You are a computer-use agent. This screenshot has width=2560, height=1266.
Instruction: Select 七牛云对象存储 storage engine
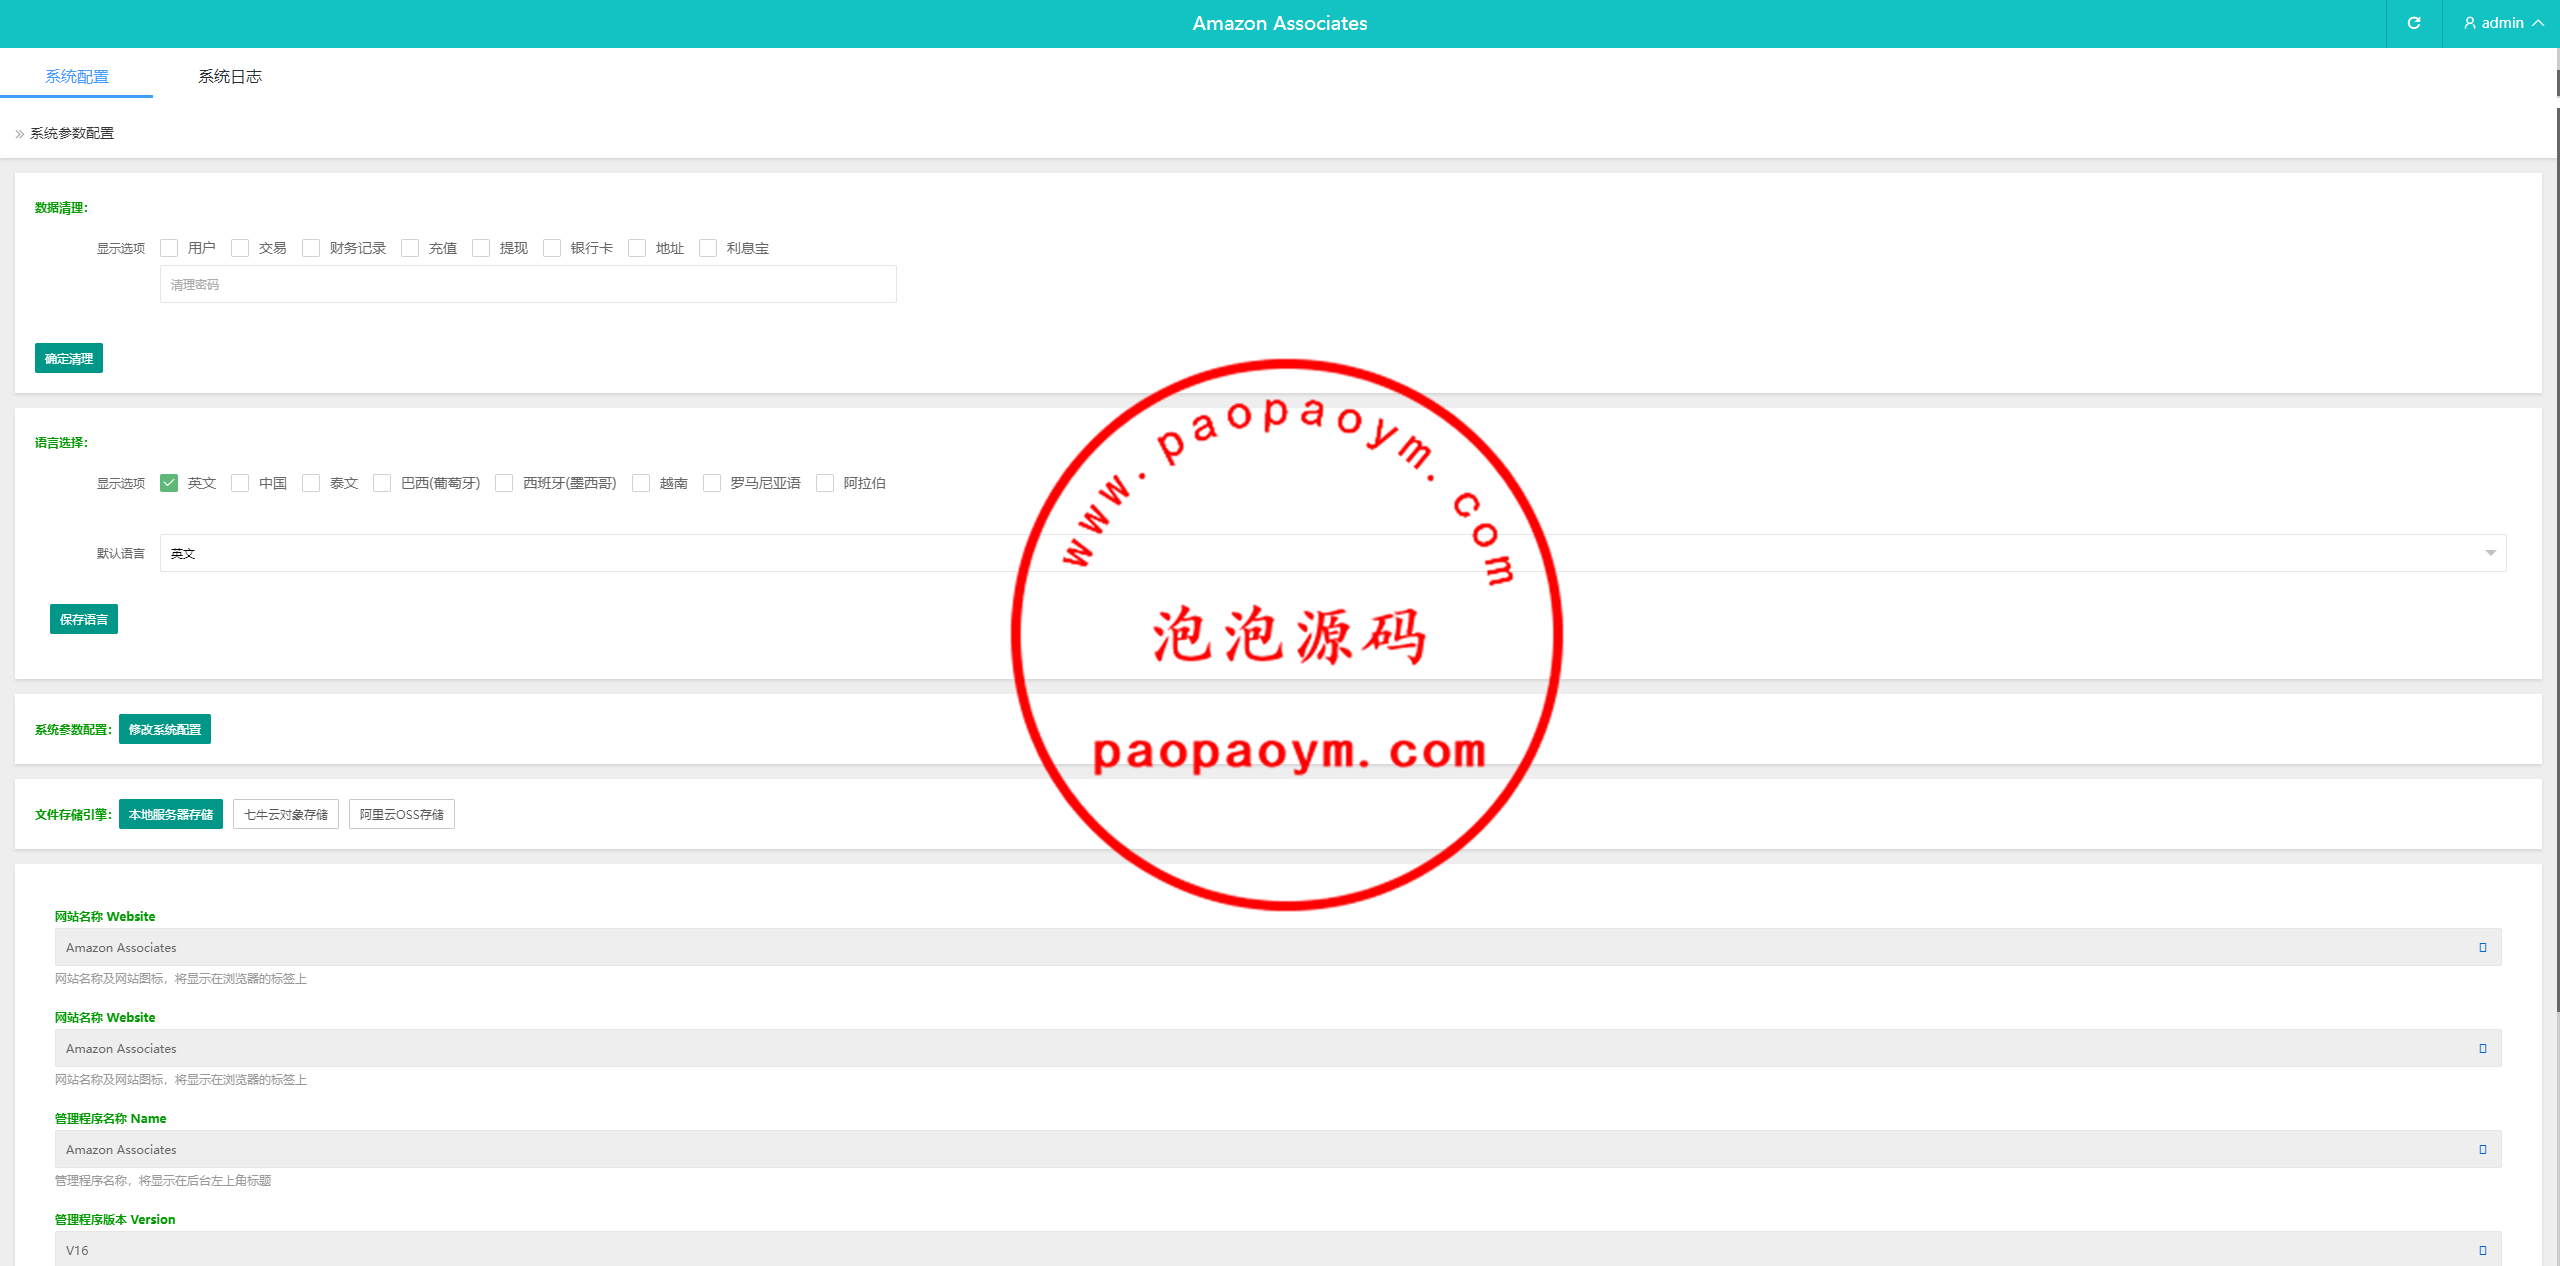286,814
